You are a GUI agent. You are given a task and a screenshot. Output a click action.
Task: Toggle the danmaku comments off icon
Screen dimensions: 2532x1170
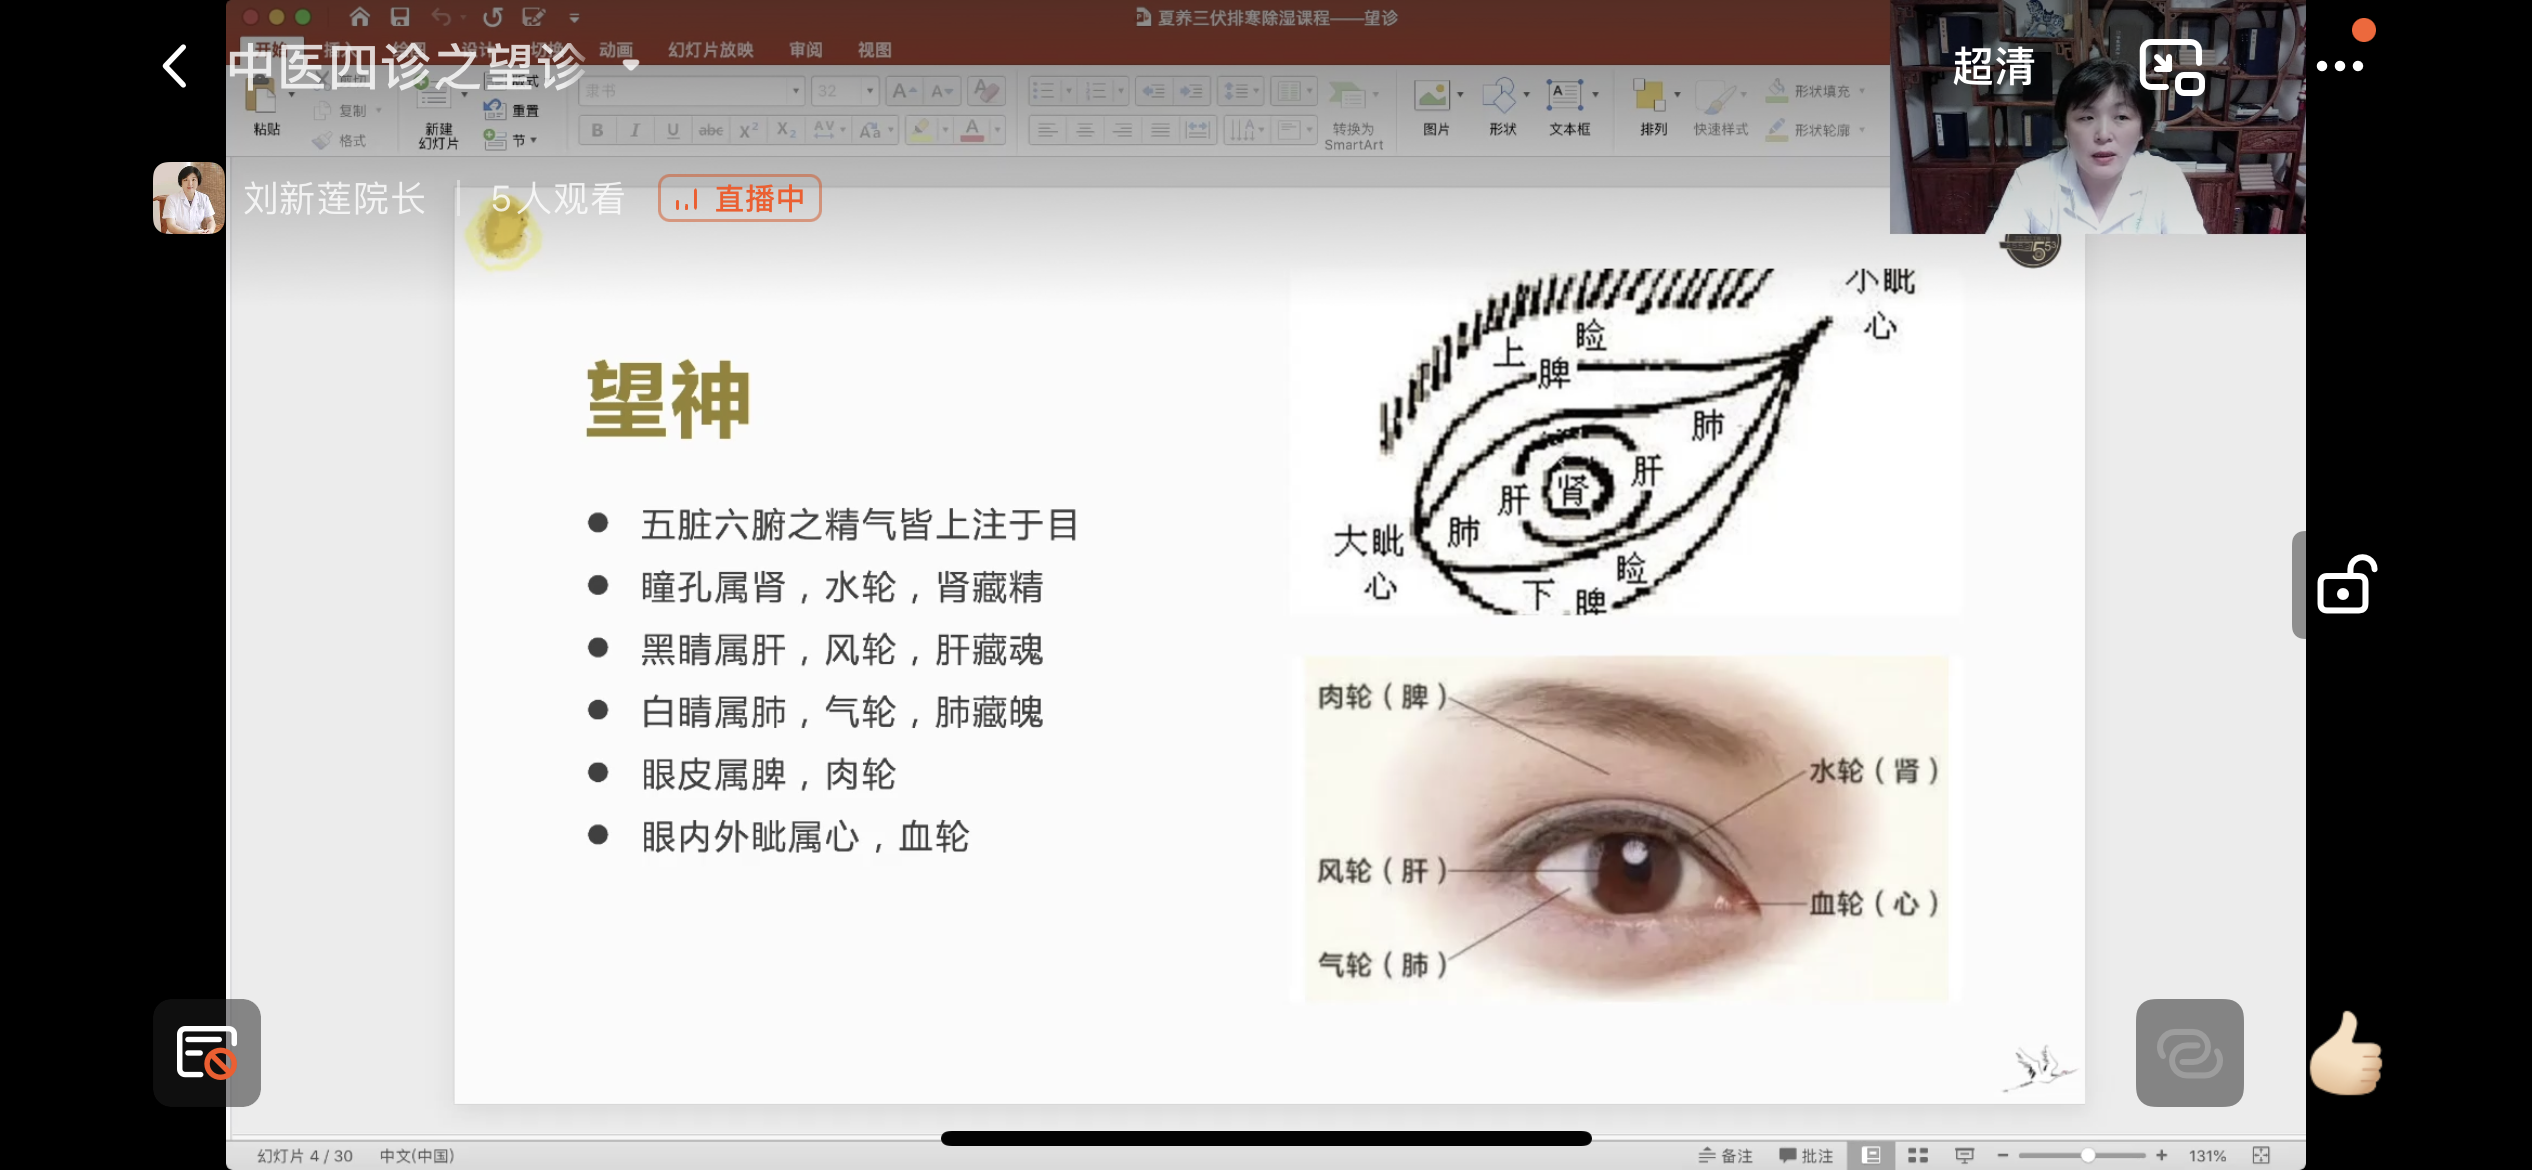point(207,1053)
